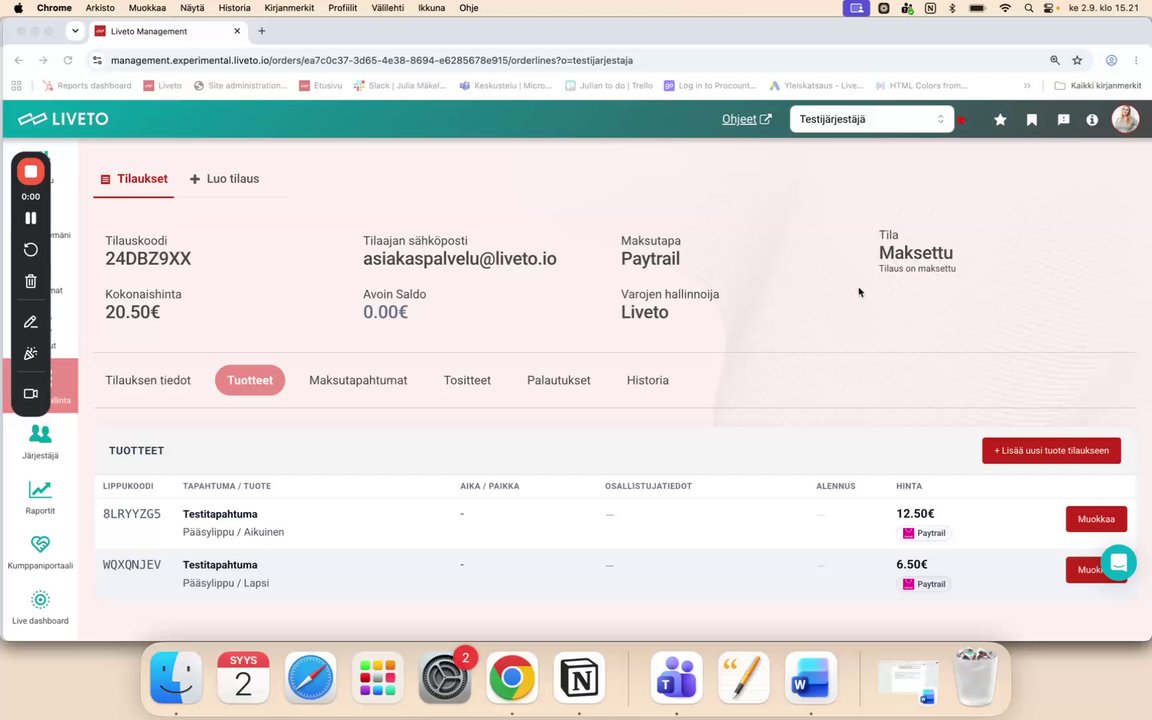Switch to the Historia tab
Image resolution: width=1152 pixels, height=720 pixels.
(x=647, y=381)
